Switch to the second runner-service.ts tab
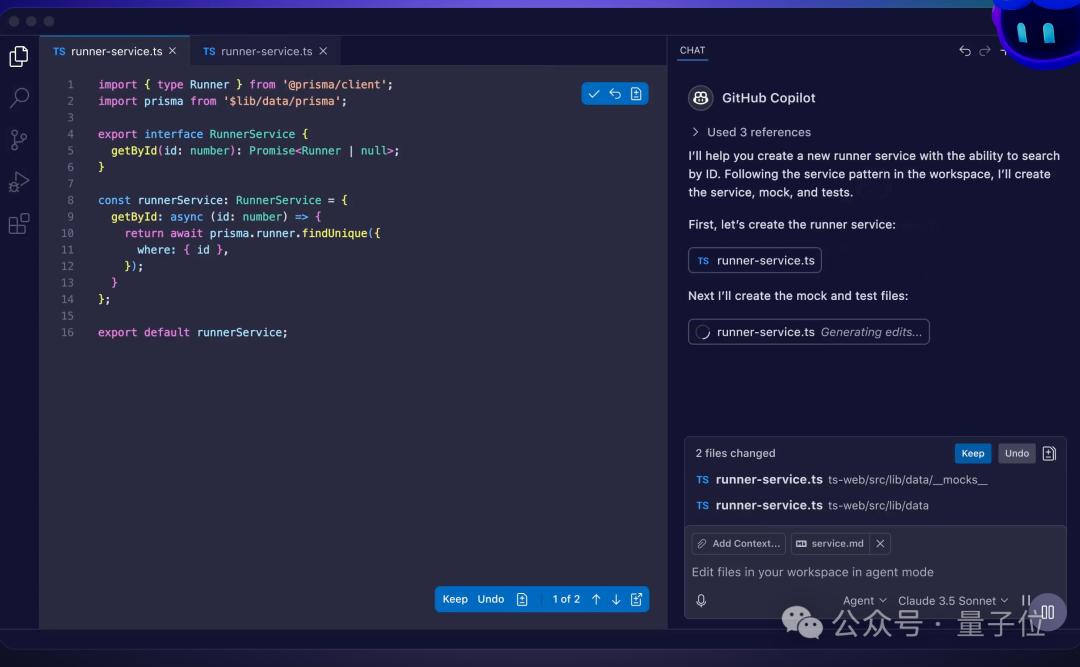The width and height of the screenshot is (1080, 667). click(265, 50)
